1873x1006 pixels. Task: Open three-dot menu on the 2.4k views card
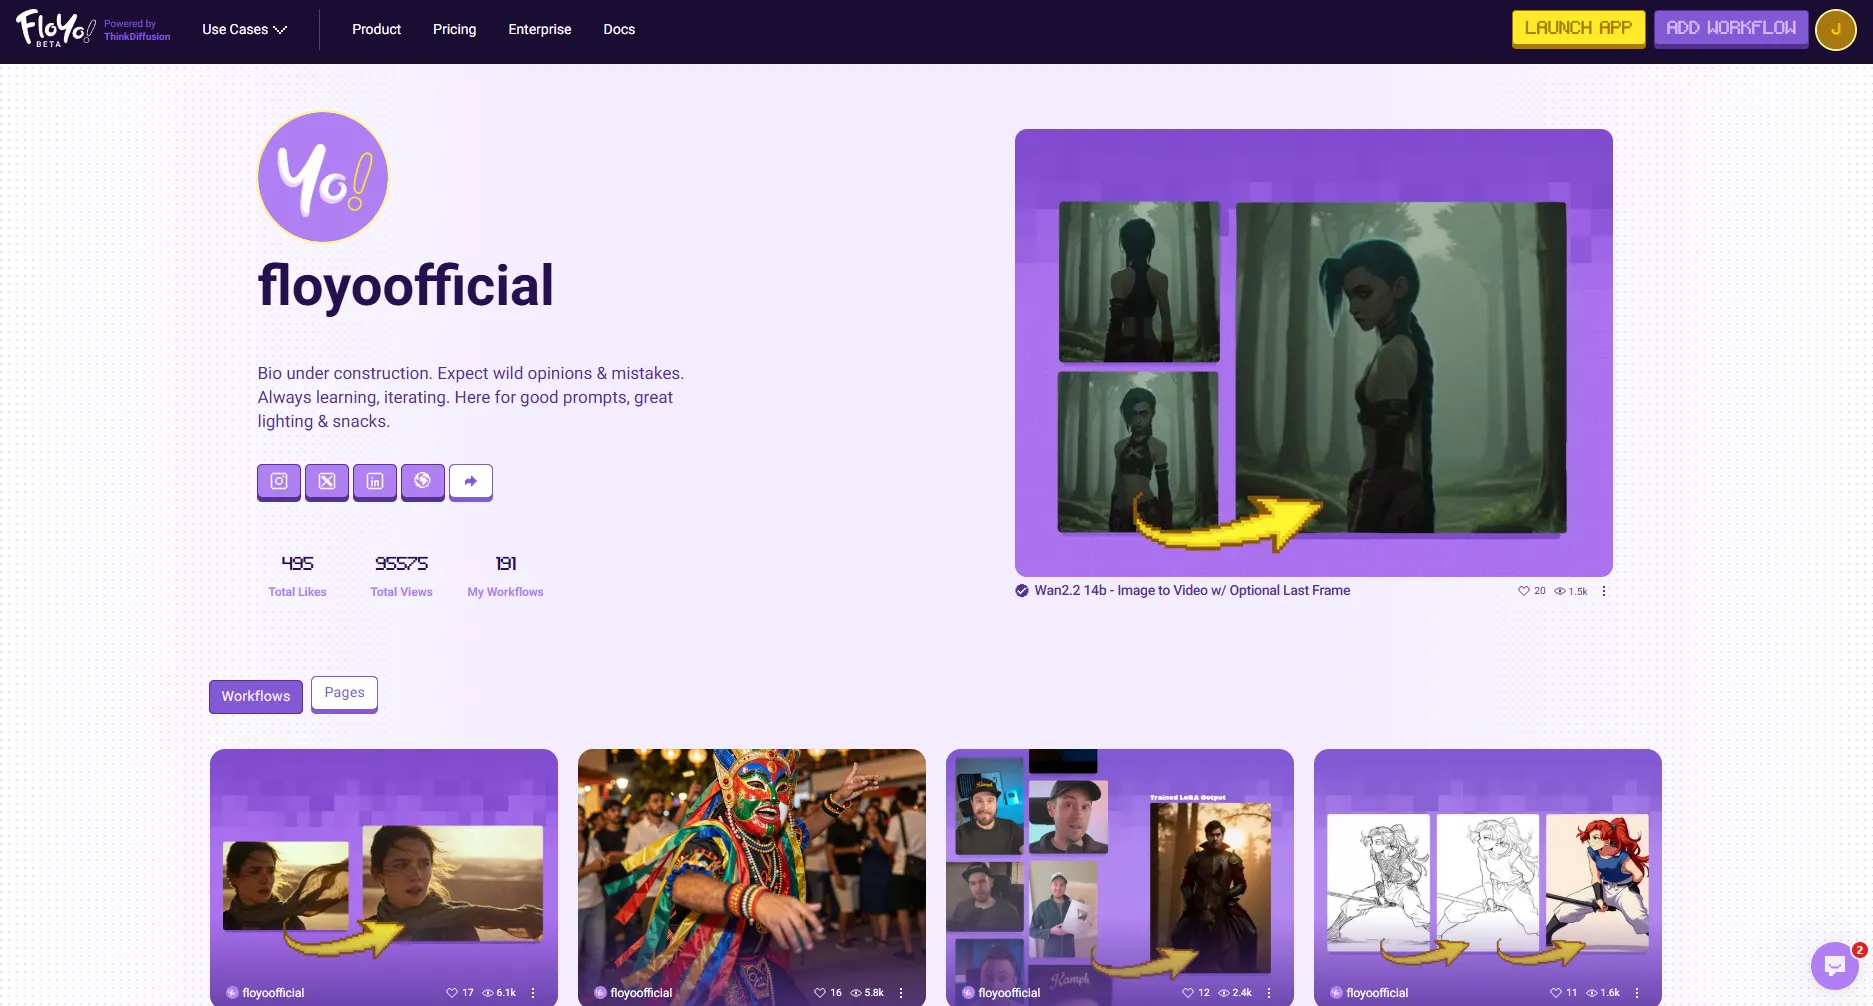point(1269,993)
